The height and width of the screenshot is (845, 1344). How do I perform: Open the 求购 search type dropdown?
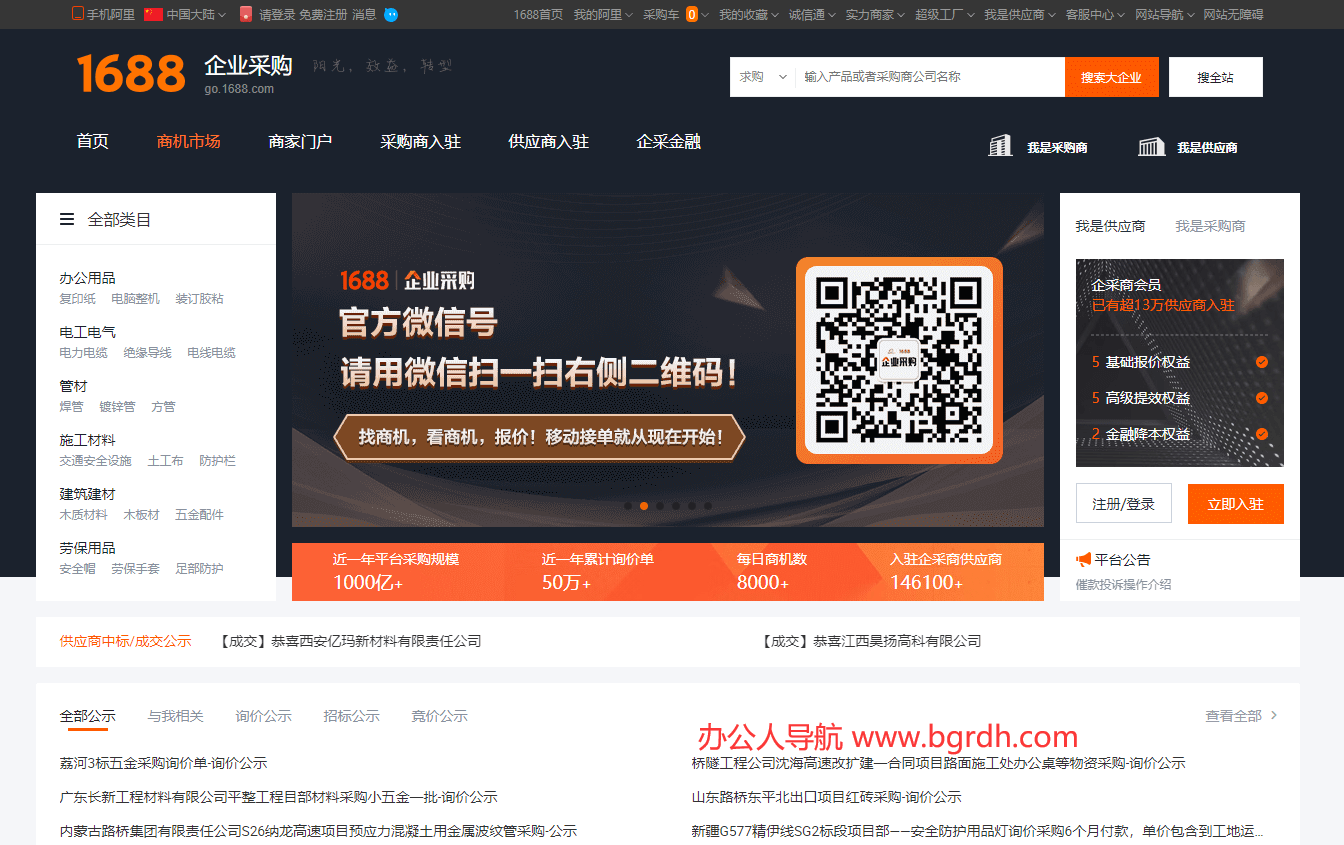763,77
